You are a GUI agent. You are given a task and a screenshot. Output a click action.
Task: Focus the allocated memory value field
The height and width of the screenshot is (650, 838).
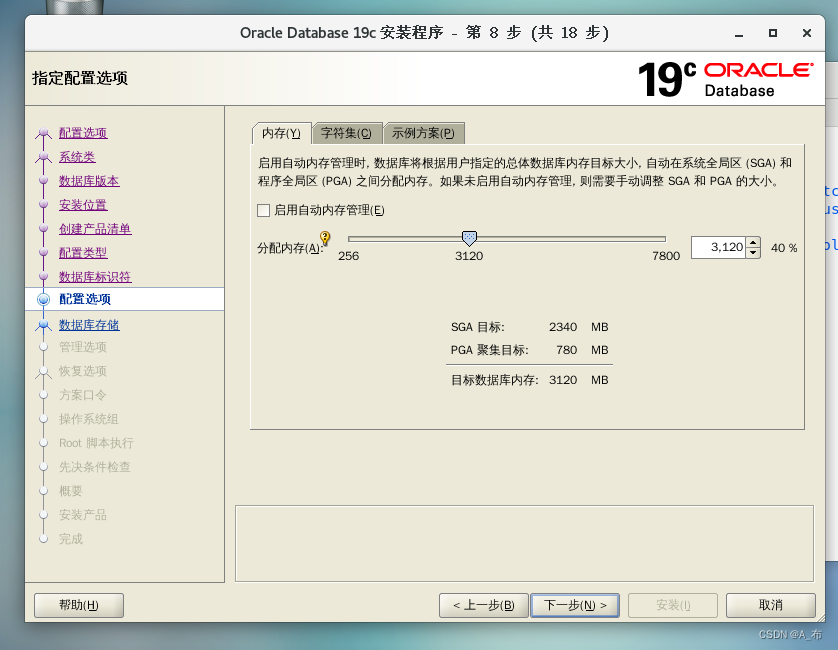click(x=718, y=247)
